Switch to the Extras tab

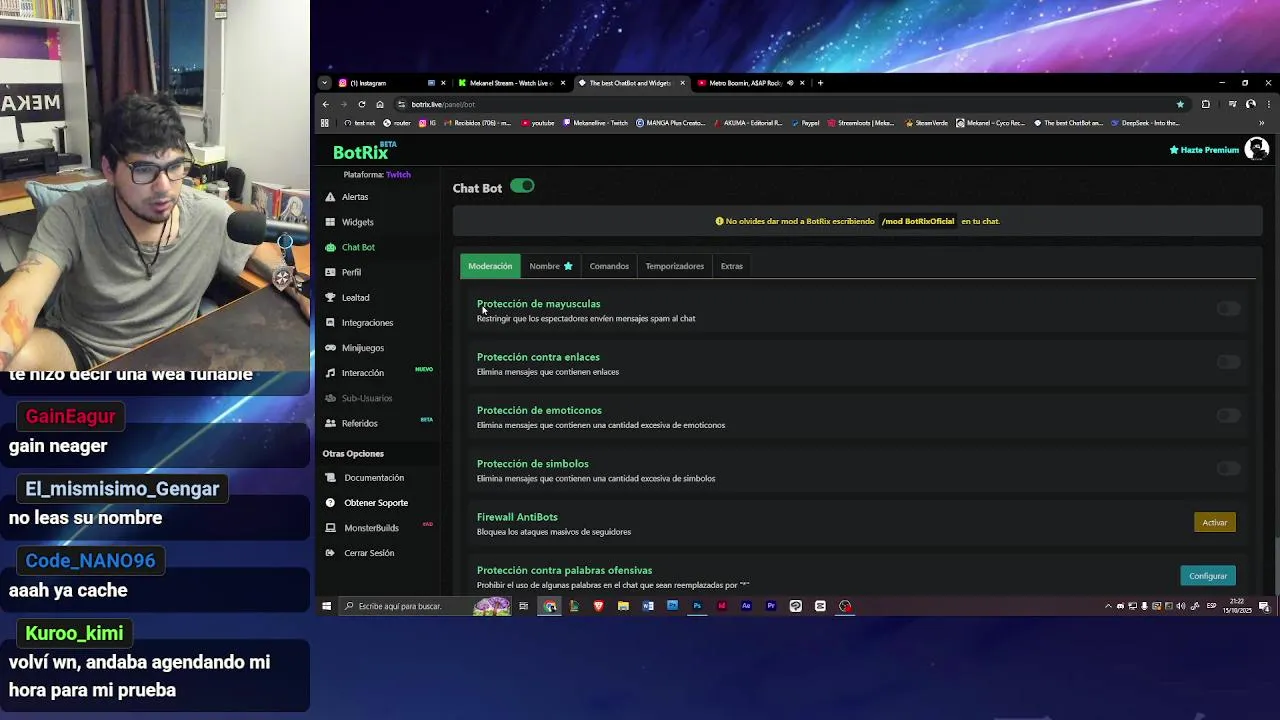click(x=732, y=266)
